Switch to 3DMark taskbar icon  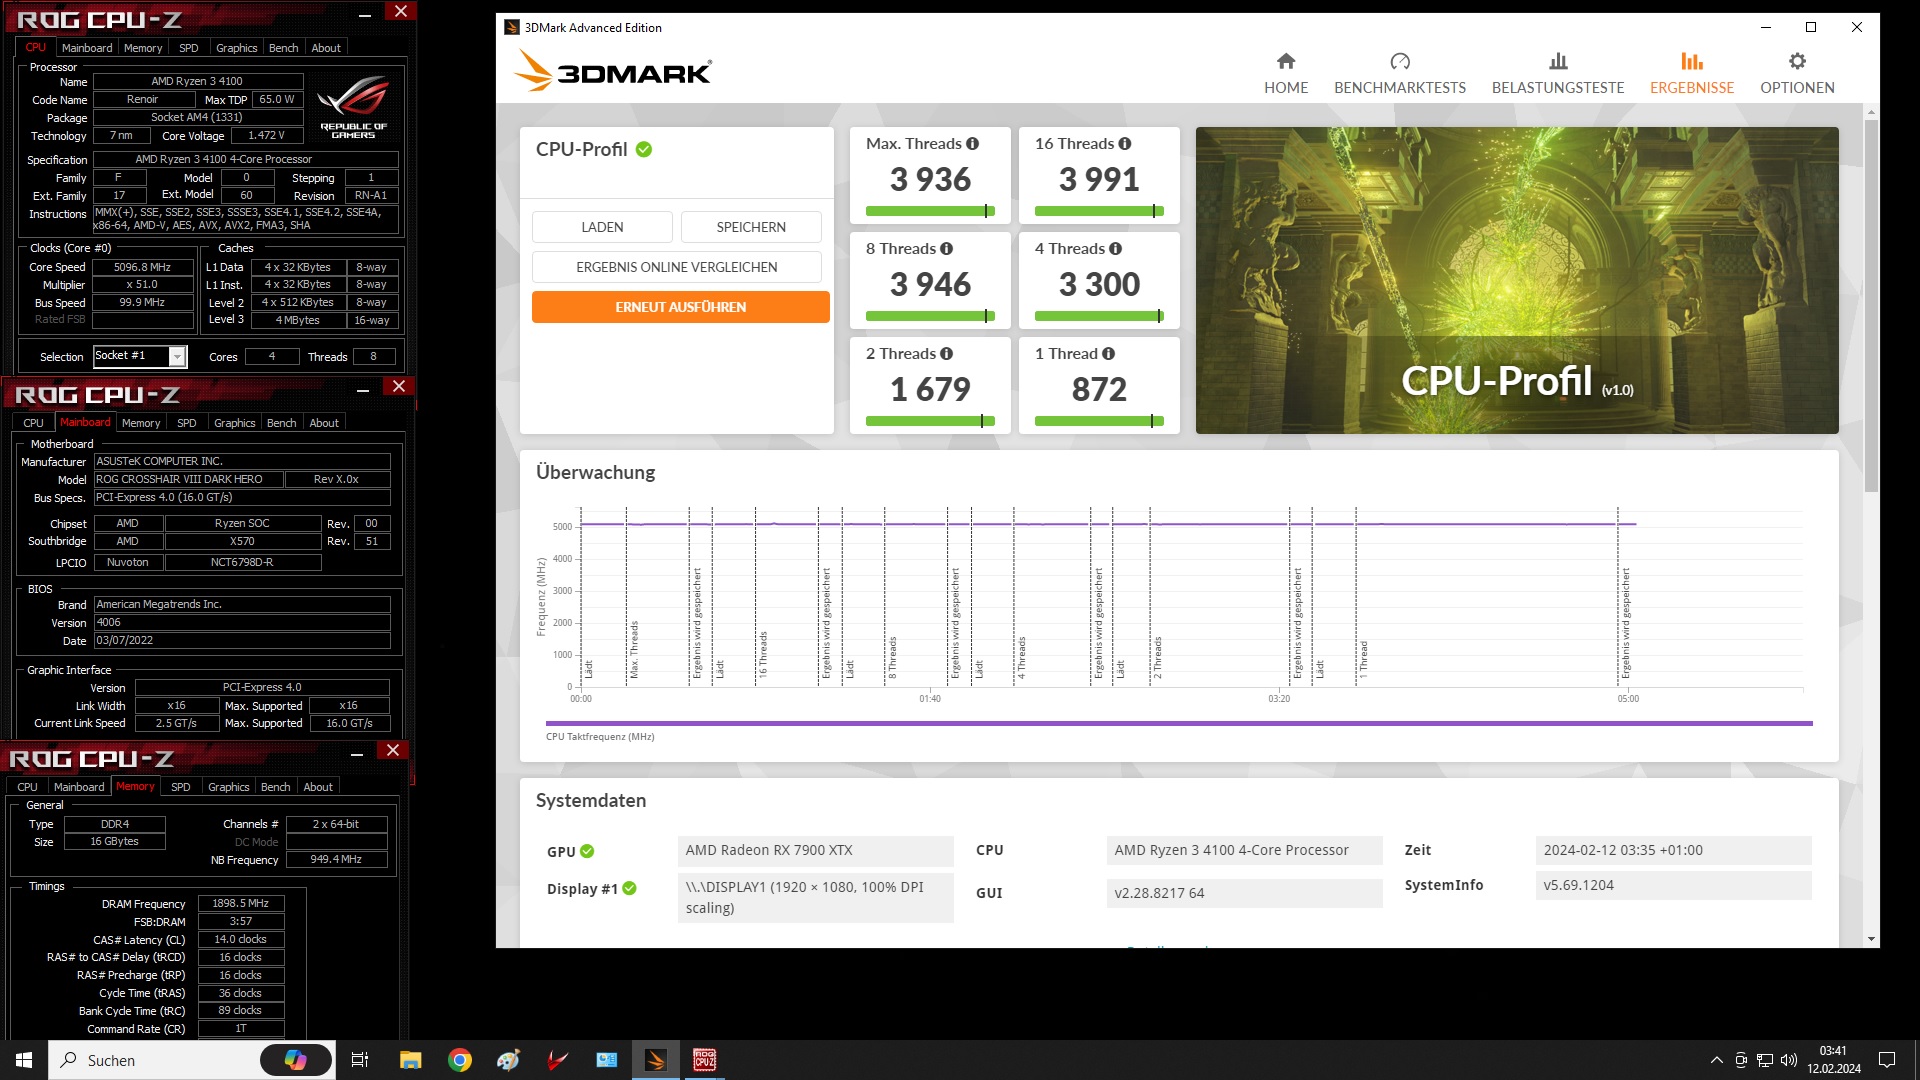point(656,1060)
